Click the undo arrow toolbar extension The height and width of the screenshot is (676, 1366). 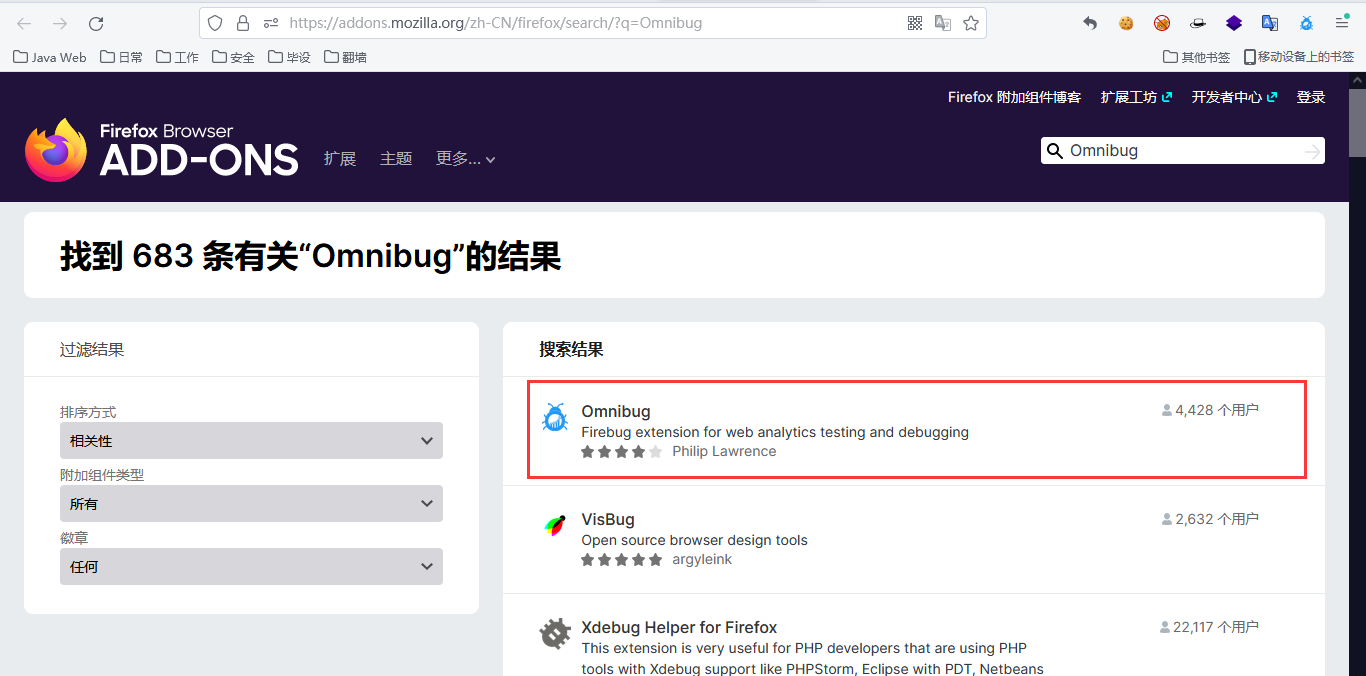(1090, 23)
